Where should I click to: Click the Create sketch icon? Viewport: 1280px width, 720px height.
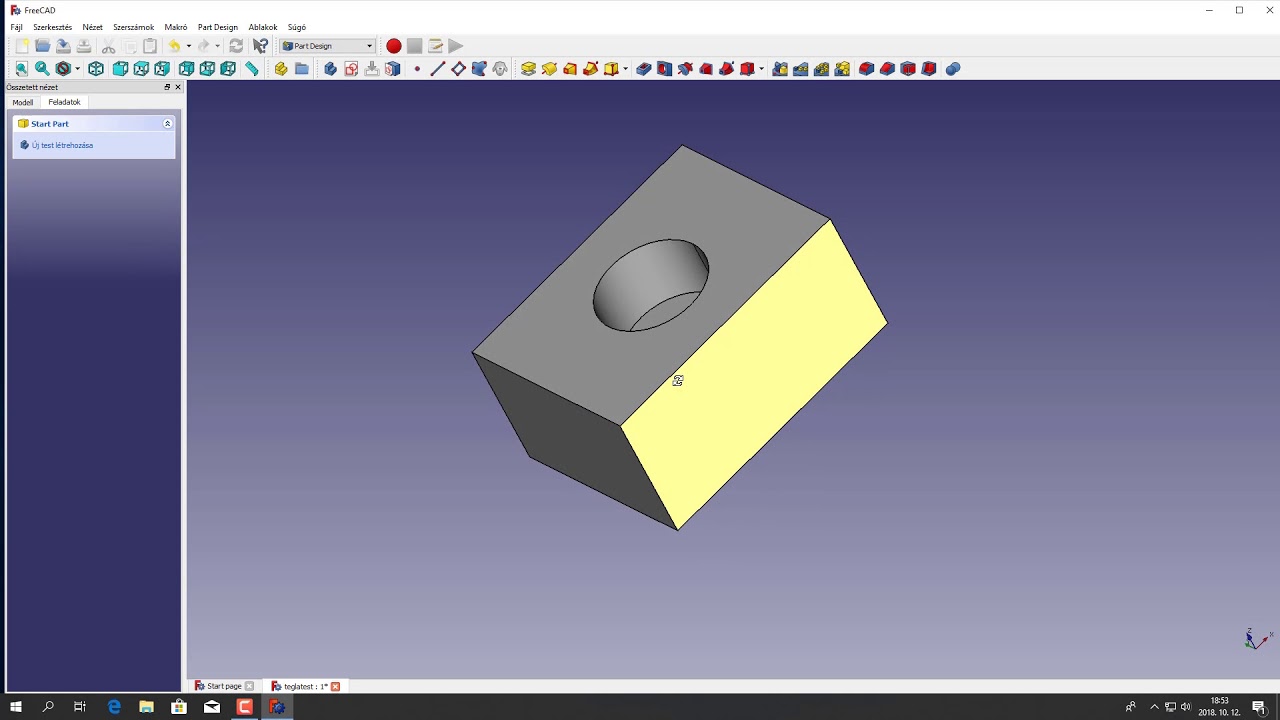point(351,69)
